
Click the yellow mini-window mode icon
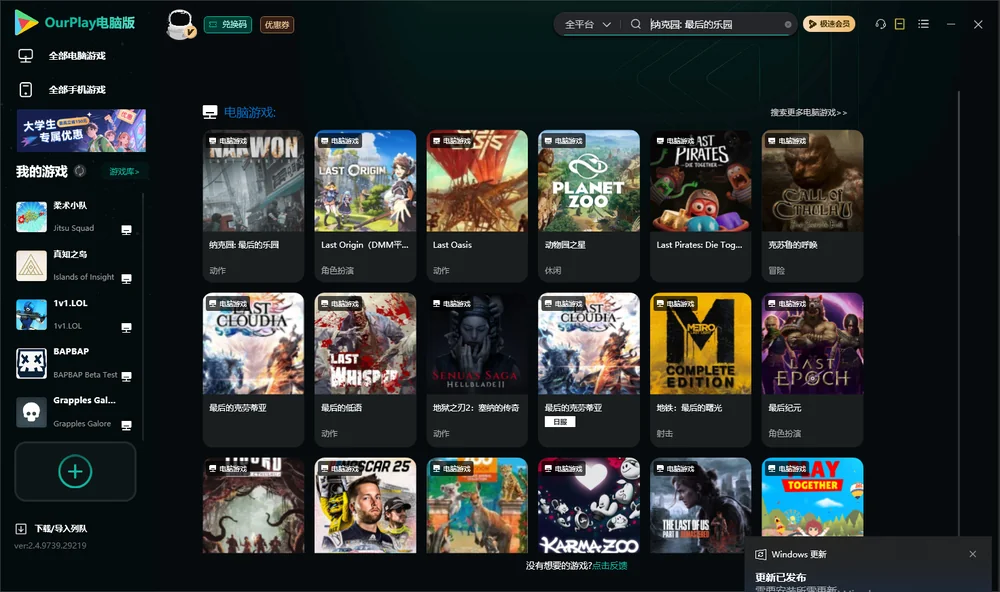(900, 24)
